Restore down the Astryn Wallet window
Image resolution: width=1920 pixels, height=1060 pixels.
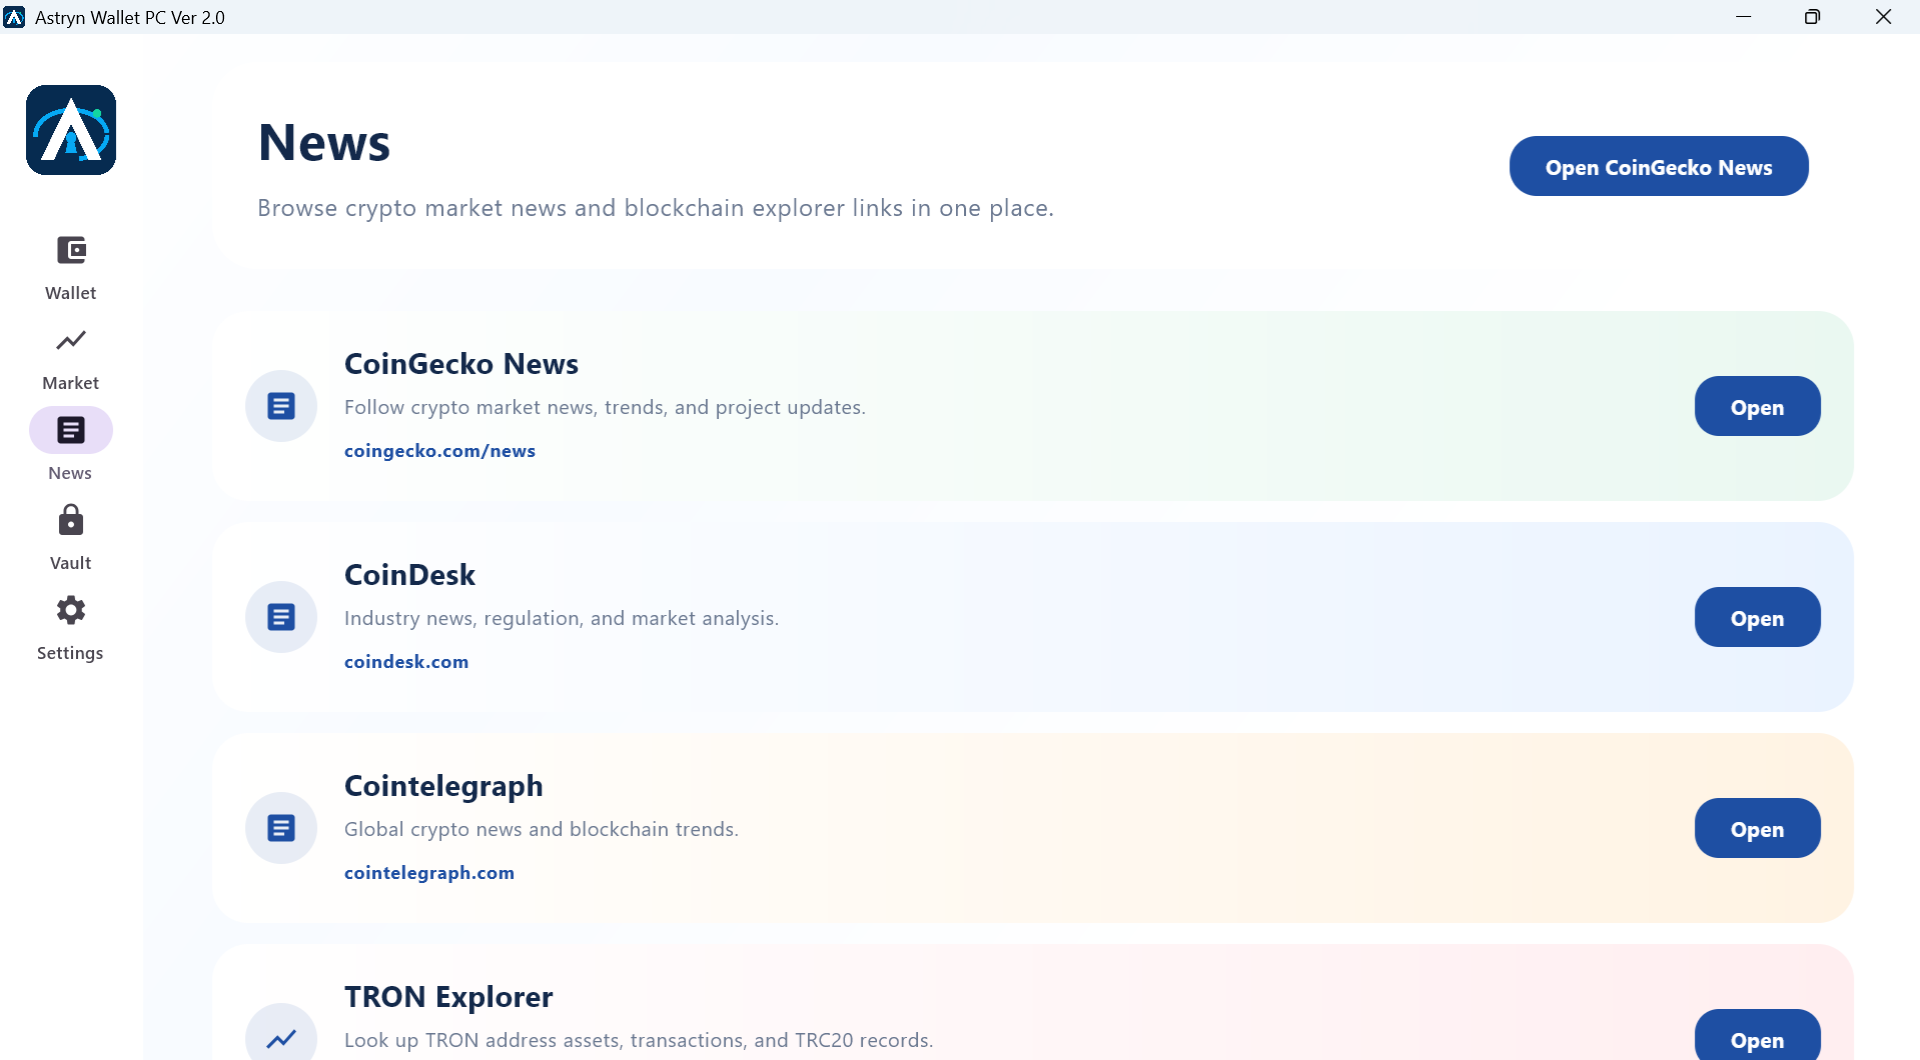[x=1812, y=17]
